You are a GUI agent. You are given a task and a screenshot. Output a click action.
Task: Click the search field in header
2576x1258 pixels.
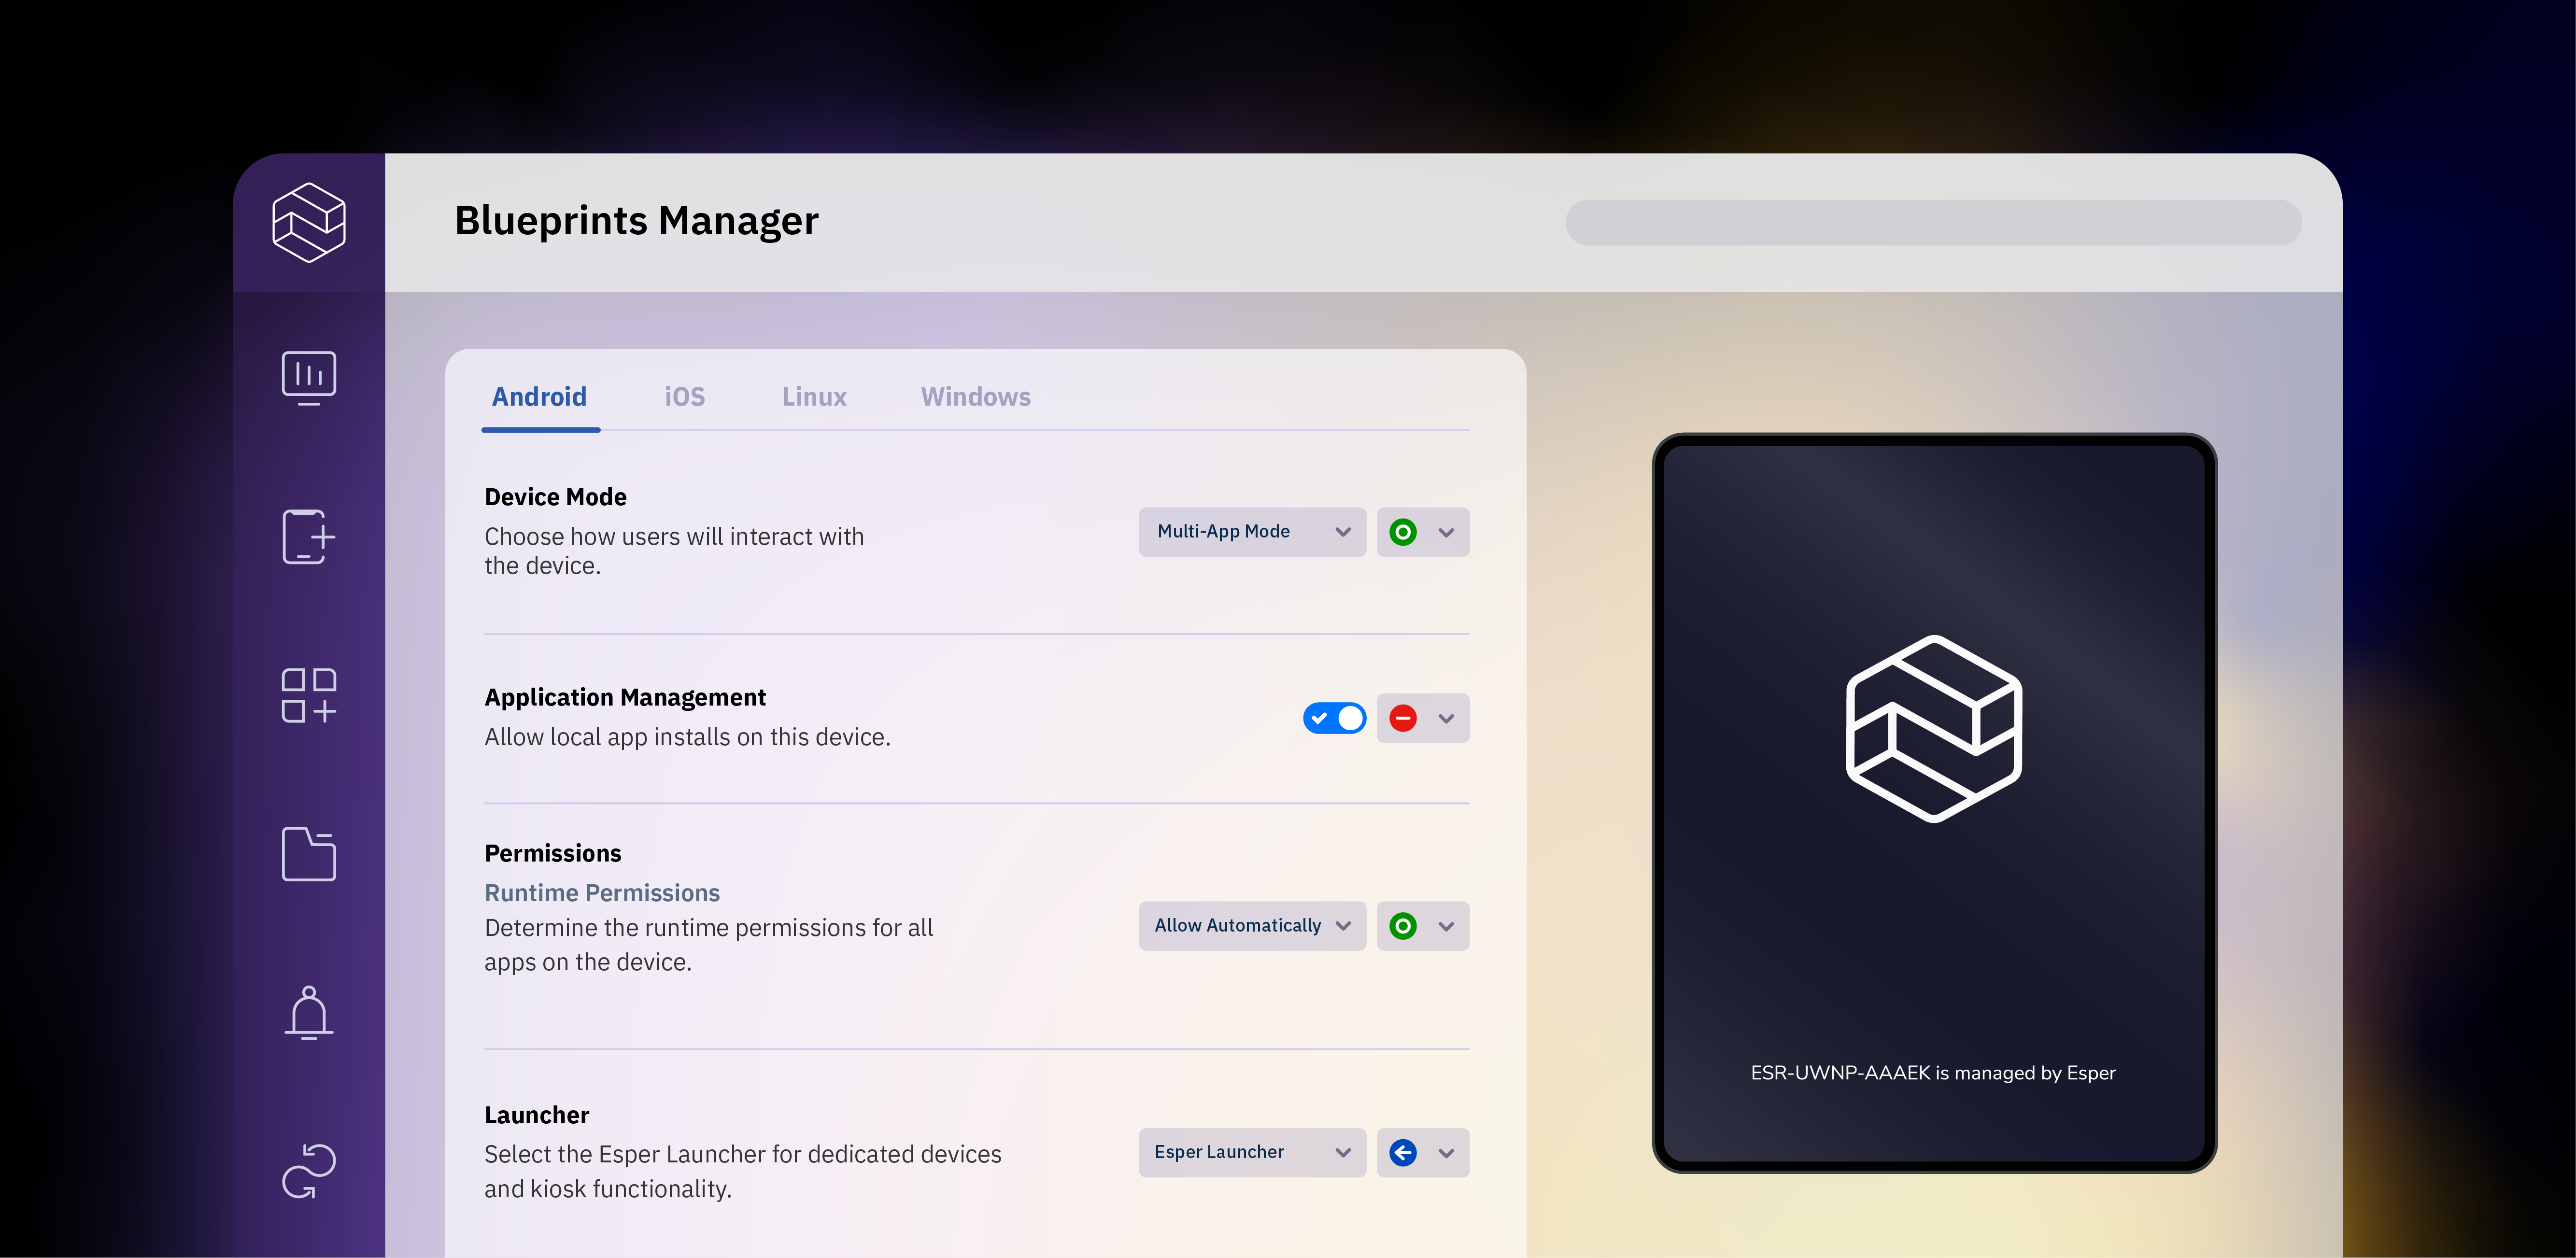coord(1933,222)
